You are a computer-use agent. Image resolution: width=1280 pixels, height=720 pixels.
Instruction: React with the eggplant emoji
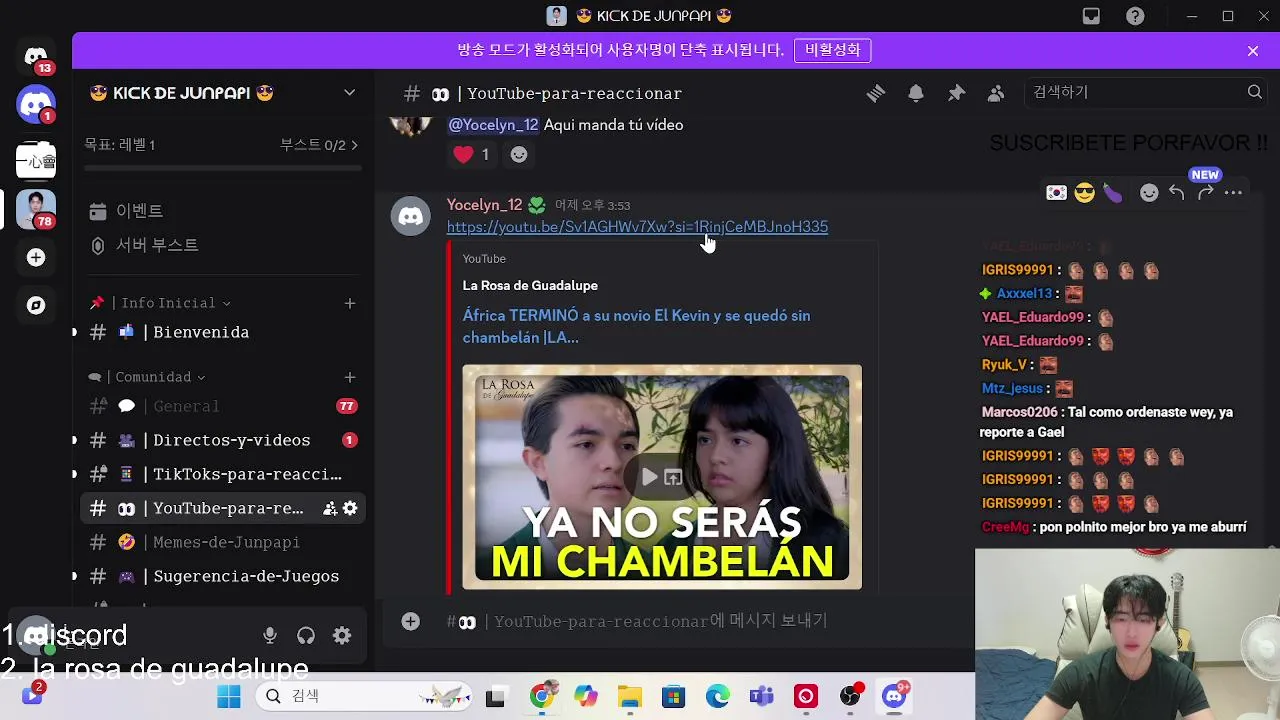pos(1113,193)
